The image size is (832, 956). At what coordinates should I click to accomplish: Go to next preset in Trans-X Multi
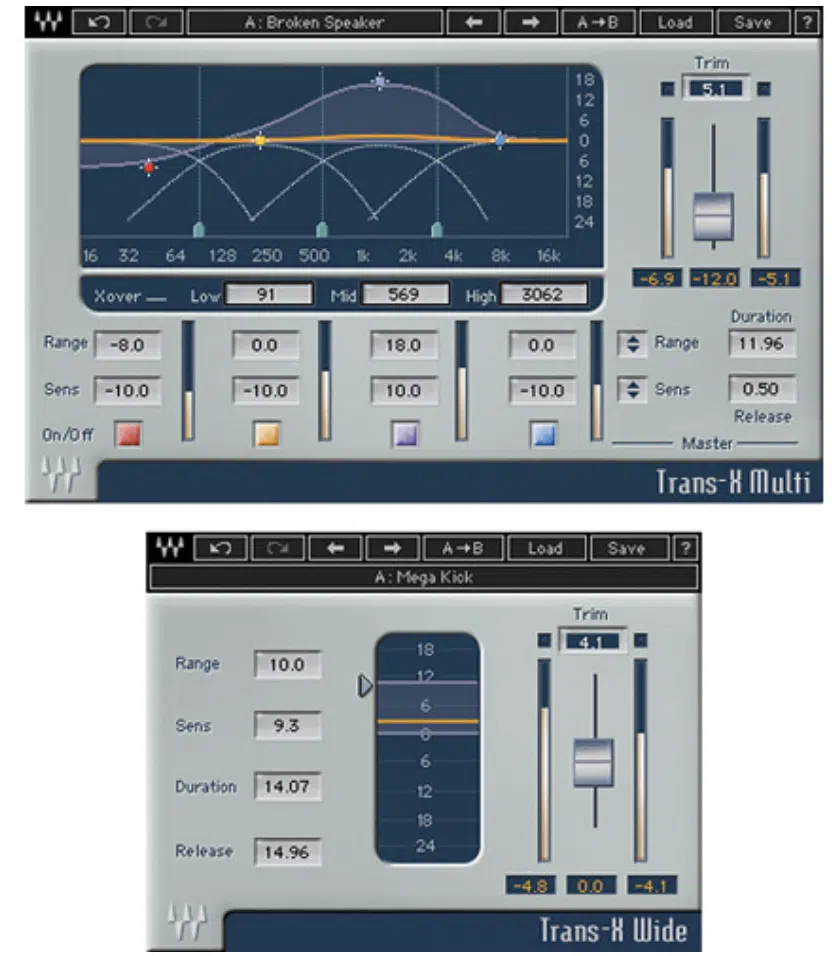pos(530,23)
